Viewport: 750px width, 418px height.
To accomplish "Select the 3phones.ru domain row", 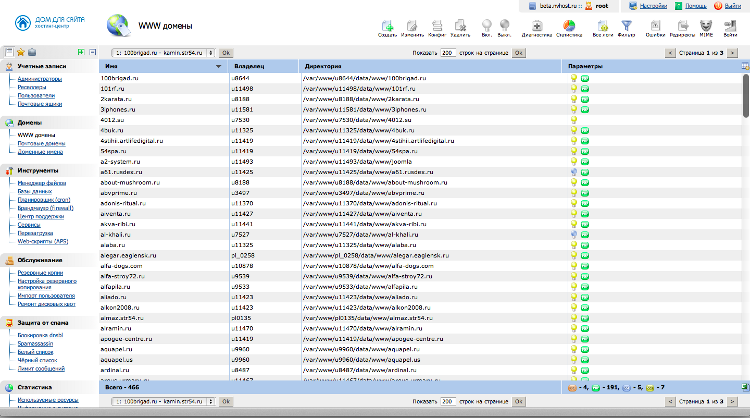I will [x=421, y=110].
